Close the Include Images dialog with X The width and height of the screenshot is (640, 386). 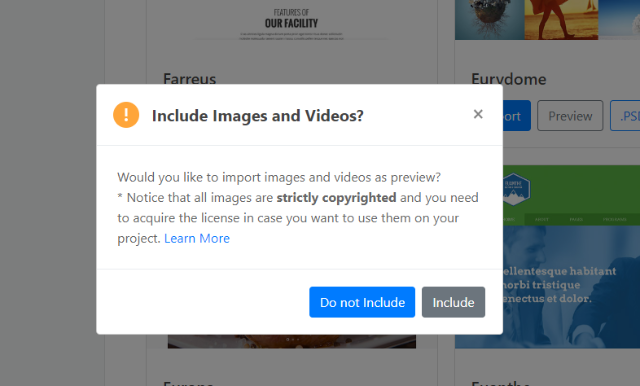point(478,114)
